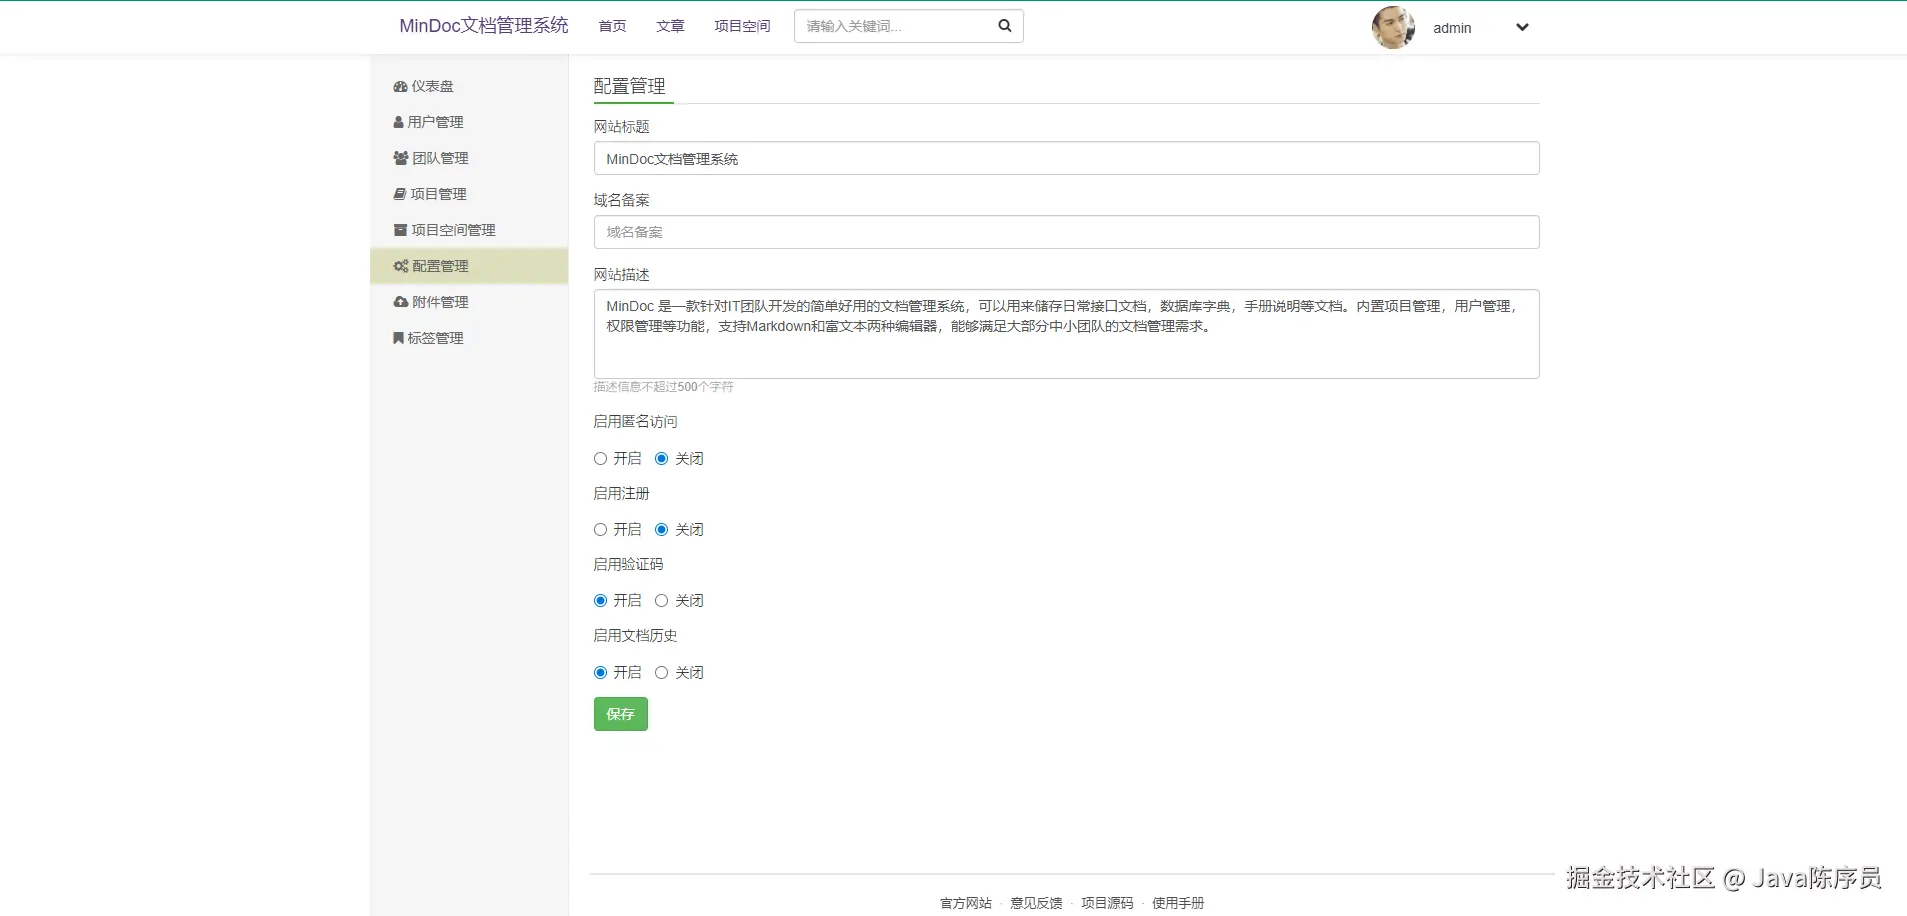Click the bookmark icon beside 标签管理
The height and width of the screenshot is (916, 1907).
click(x=398, y=338)
